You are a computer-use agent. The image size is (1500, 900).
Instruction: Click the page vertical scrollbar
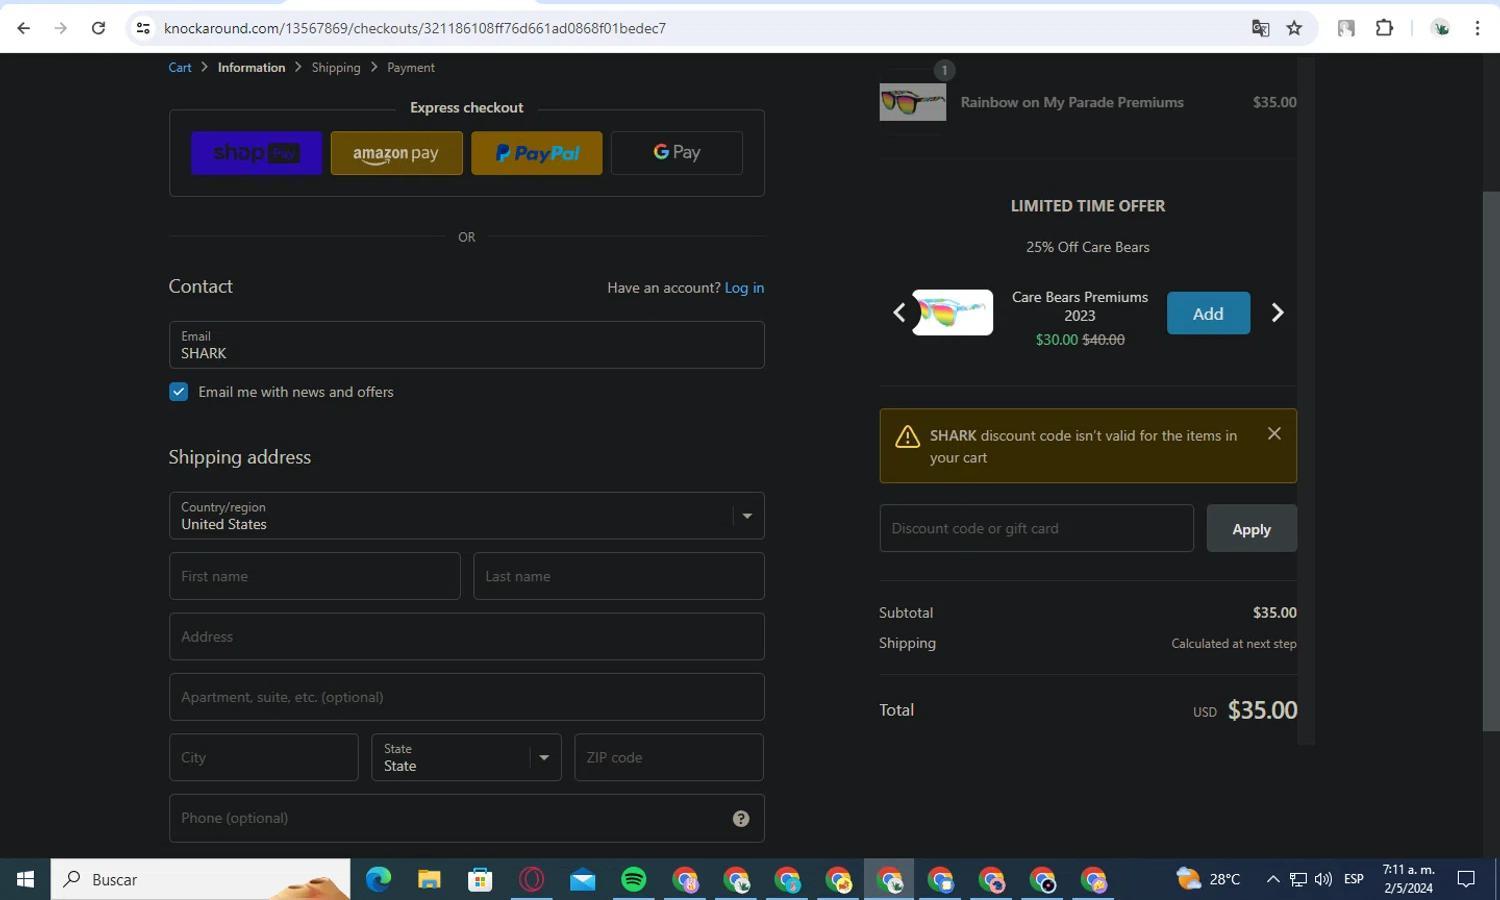pos(1491,460)
